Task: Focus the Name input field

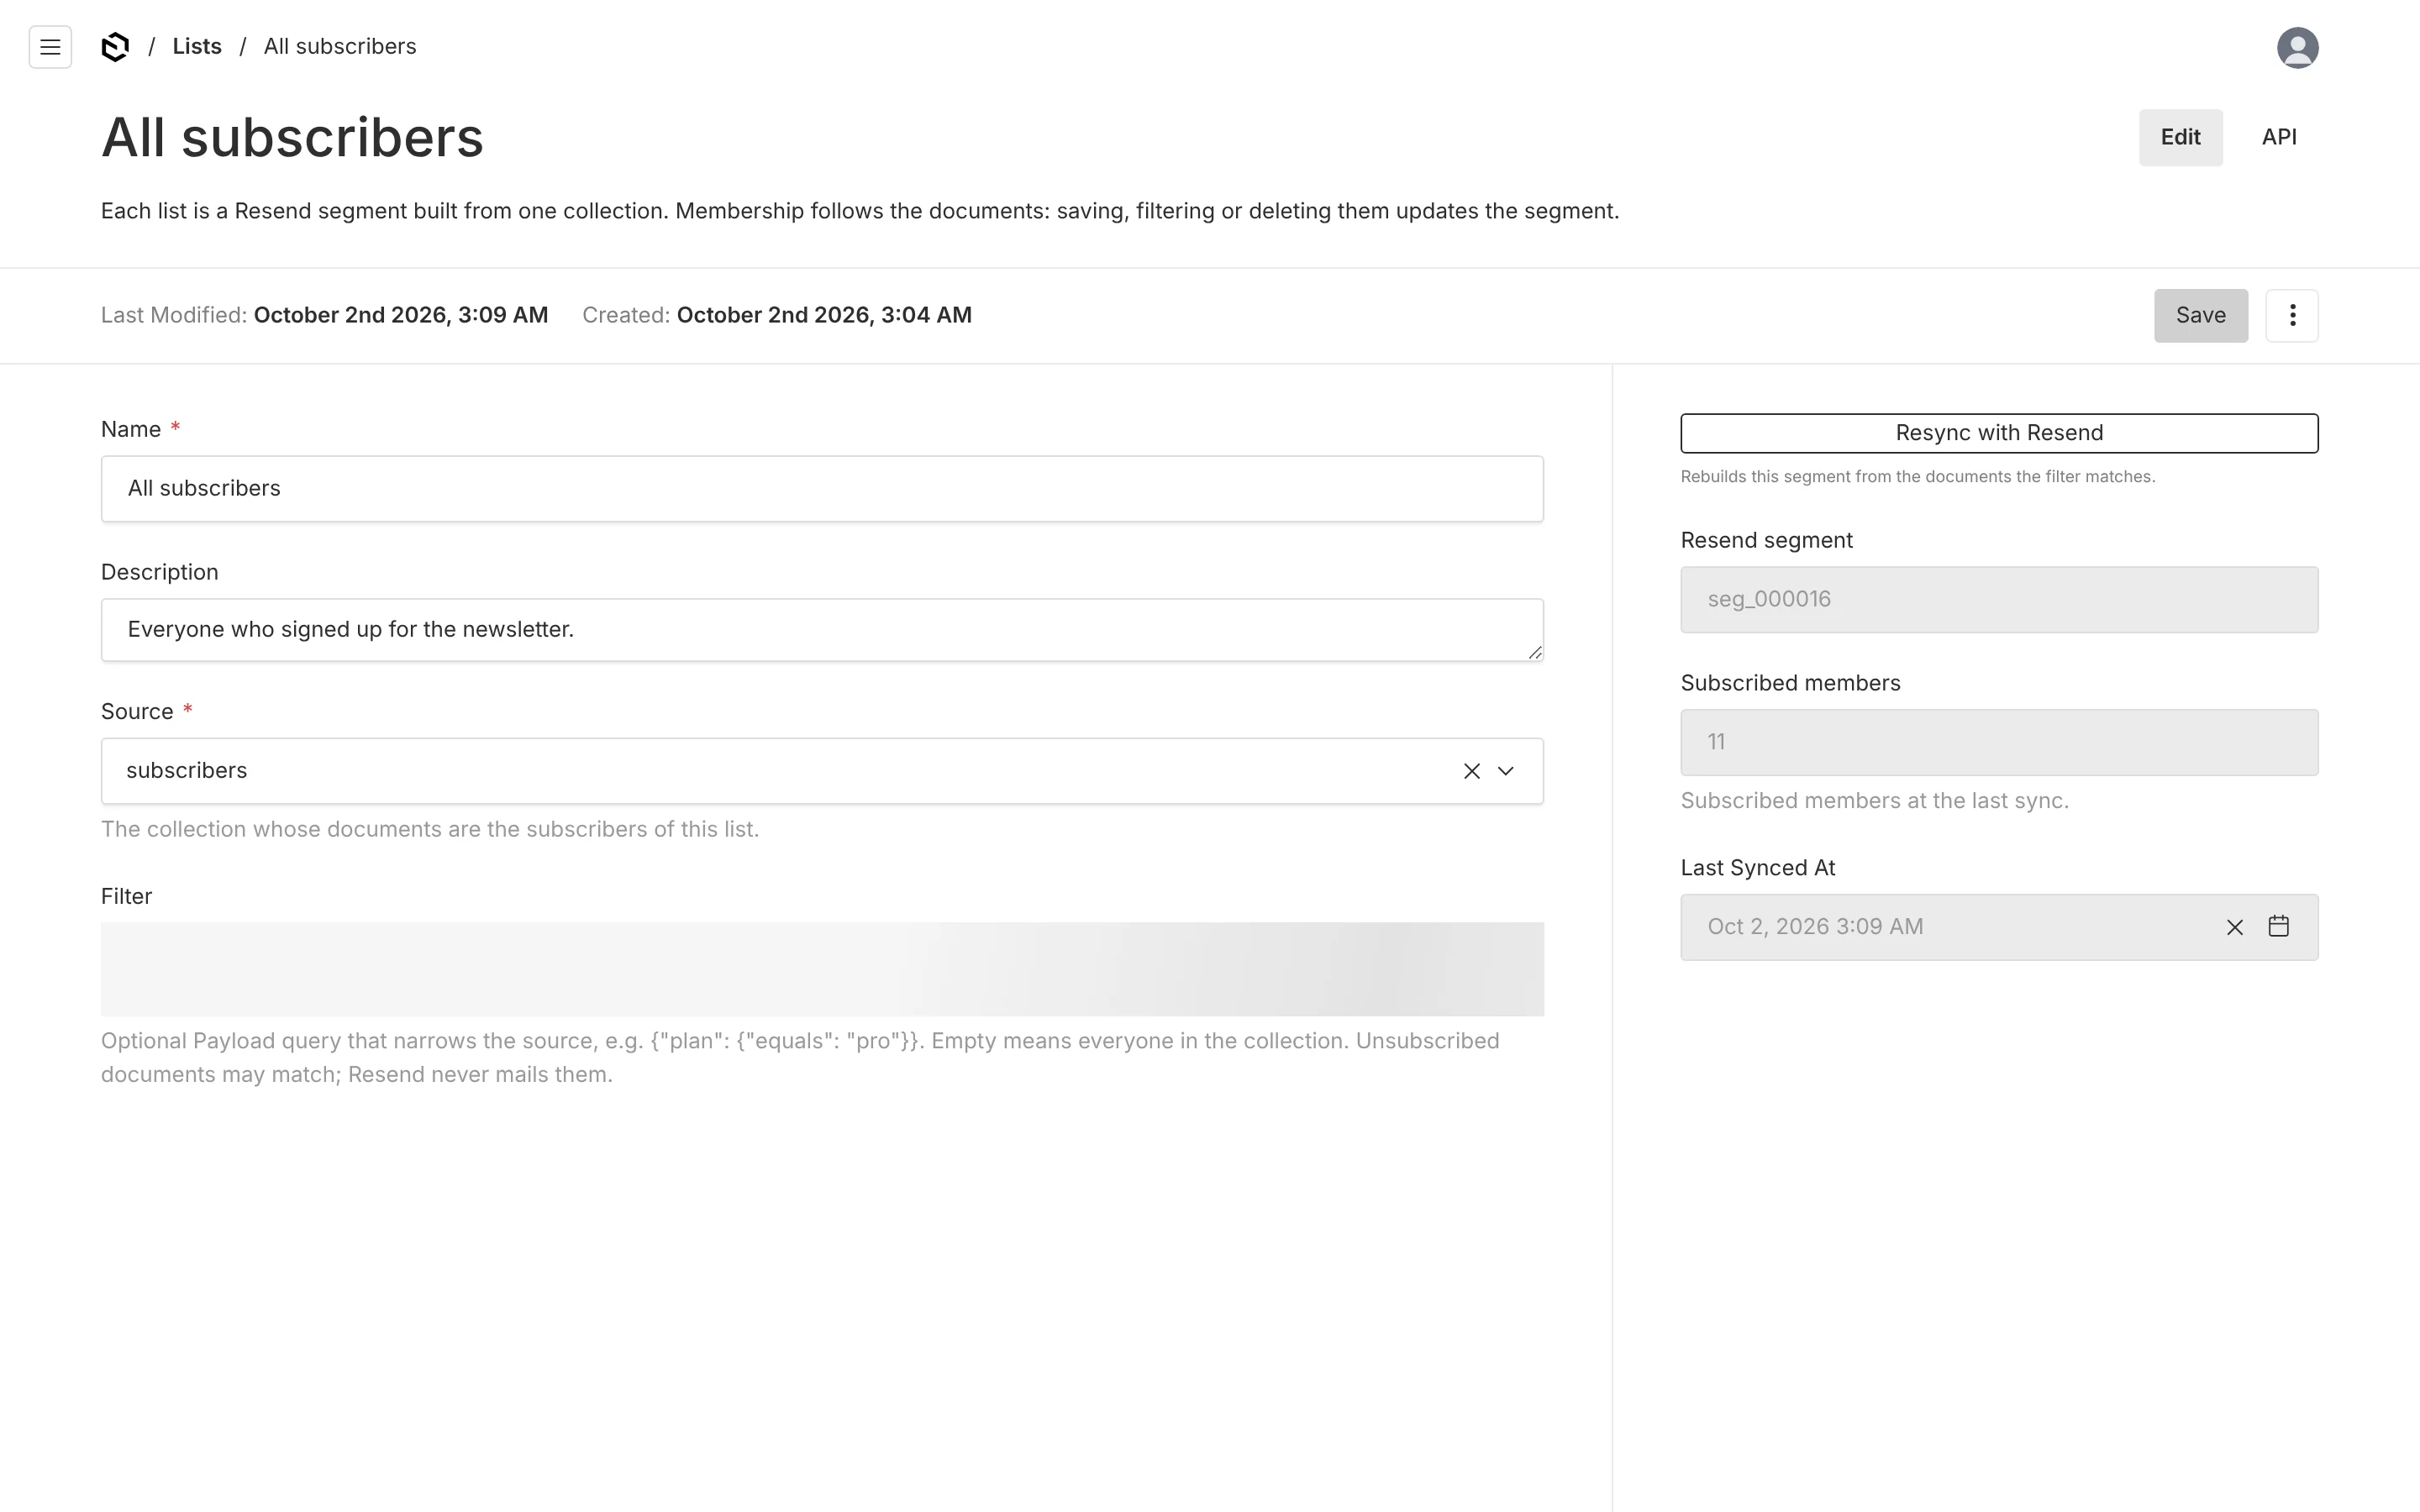Action: tap(822, 489)
